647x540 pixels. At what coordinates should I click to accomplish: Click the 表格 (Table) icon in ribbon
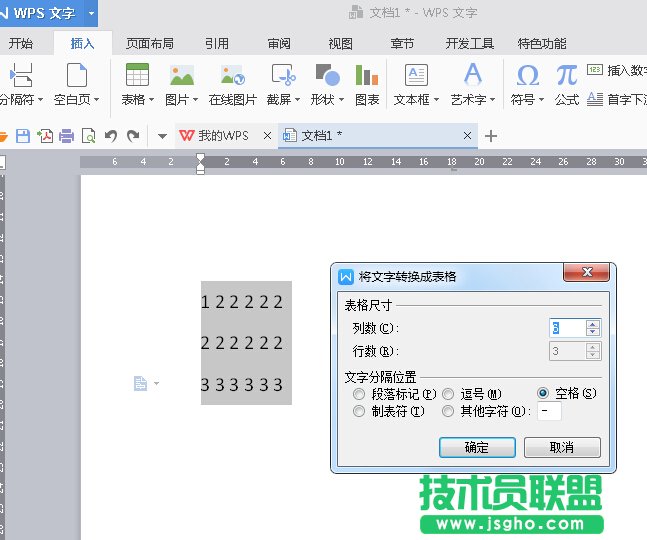pos(137,76)
